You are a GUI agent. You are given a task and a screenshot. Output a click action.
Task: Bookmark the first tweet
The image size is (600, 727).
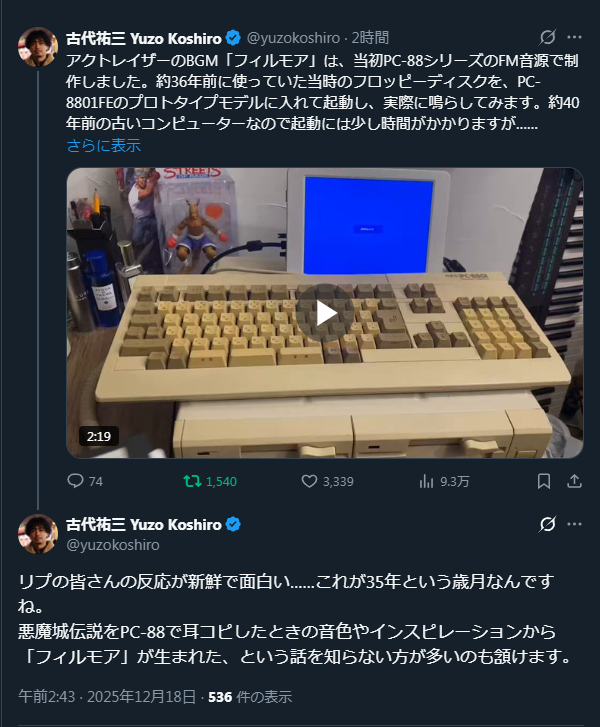[543, 481]
